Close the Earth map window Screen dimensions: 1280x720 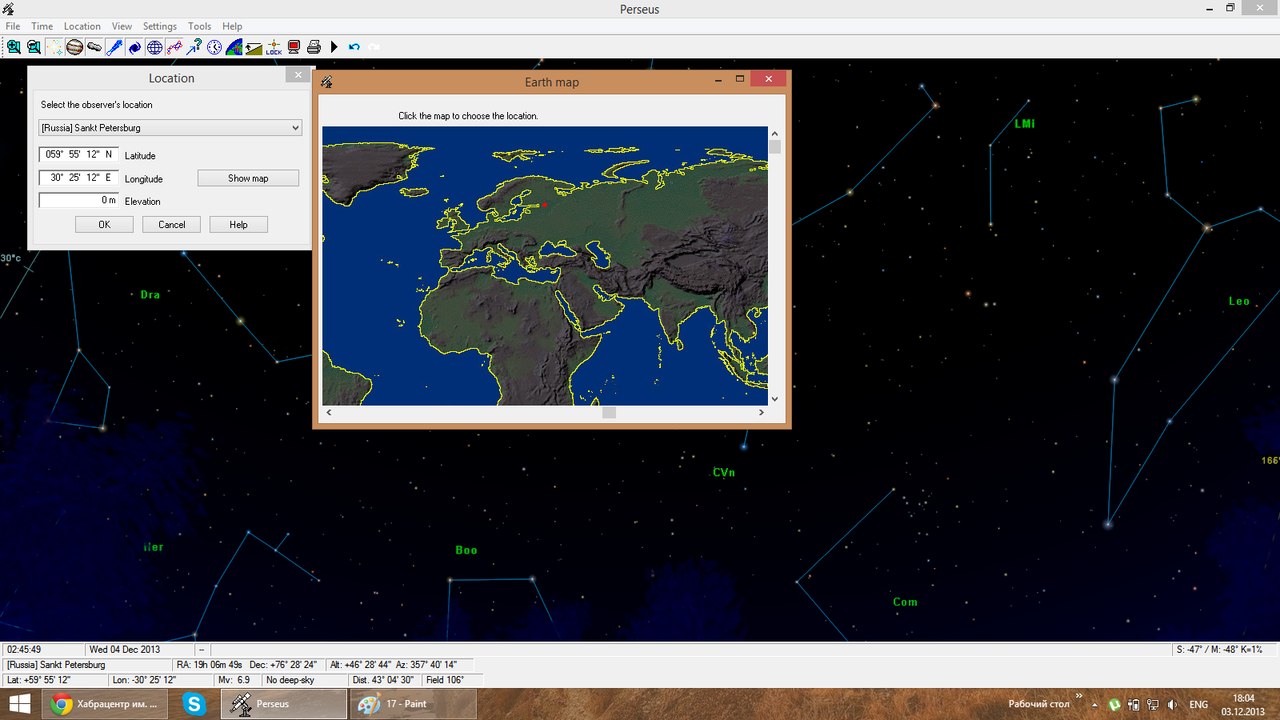pos(768,79)
